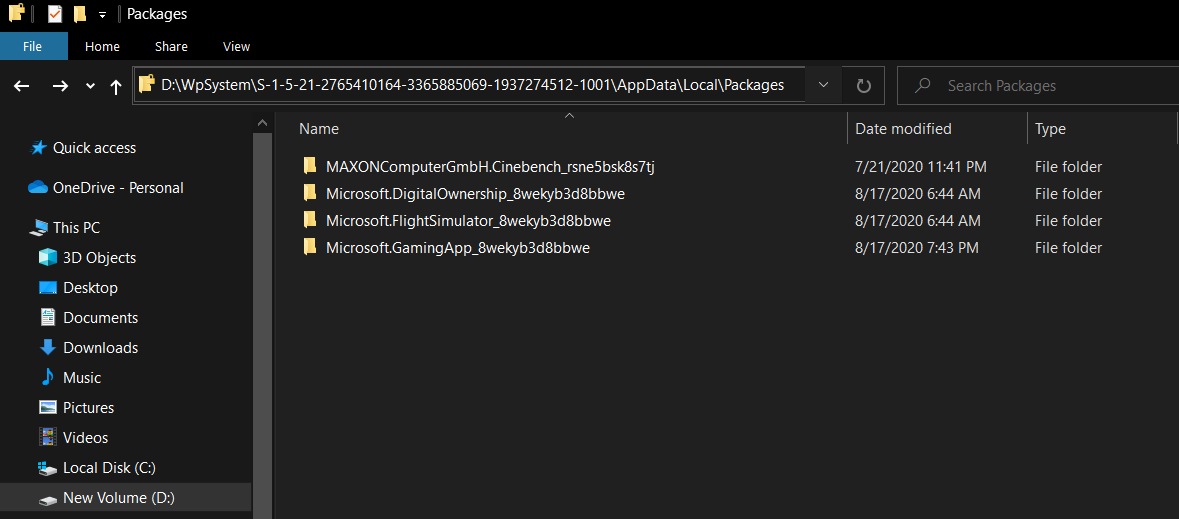The image size is (1179, 519).
Task: Select the Microsoft.DigitalOwnership folder
Action: (x=475, y=193)
